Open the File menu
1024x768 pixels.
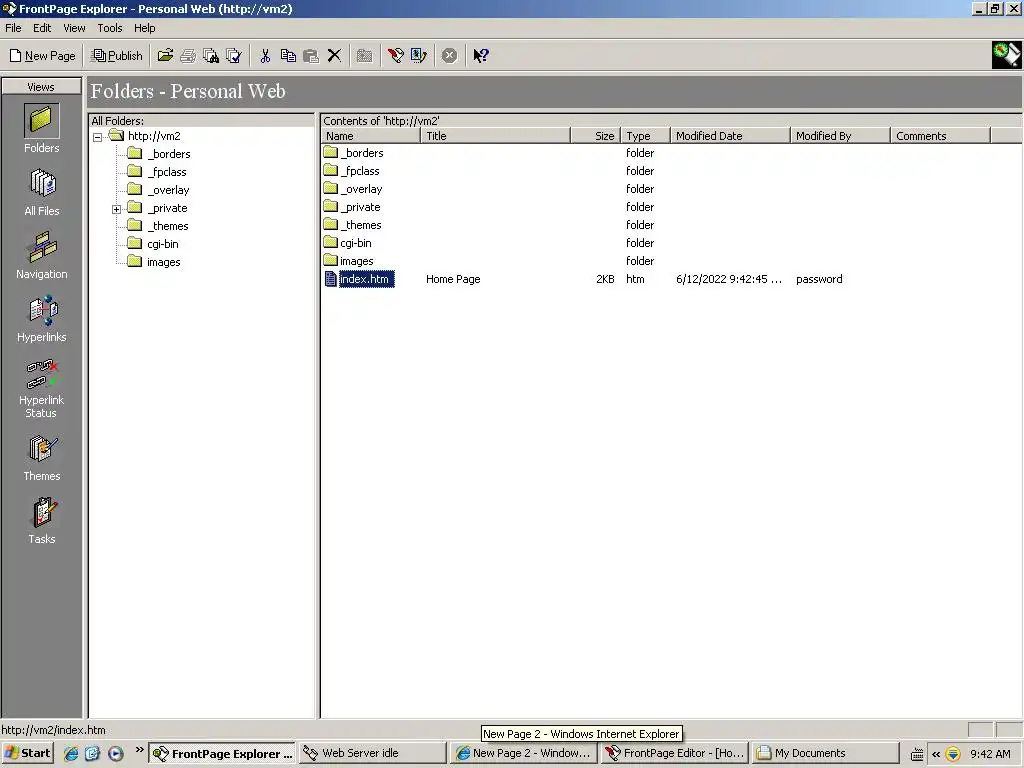pos(13,28)
